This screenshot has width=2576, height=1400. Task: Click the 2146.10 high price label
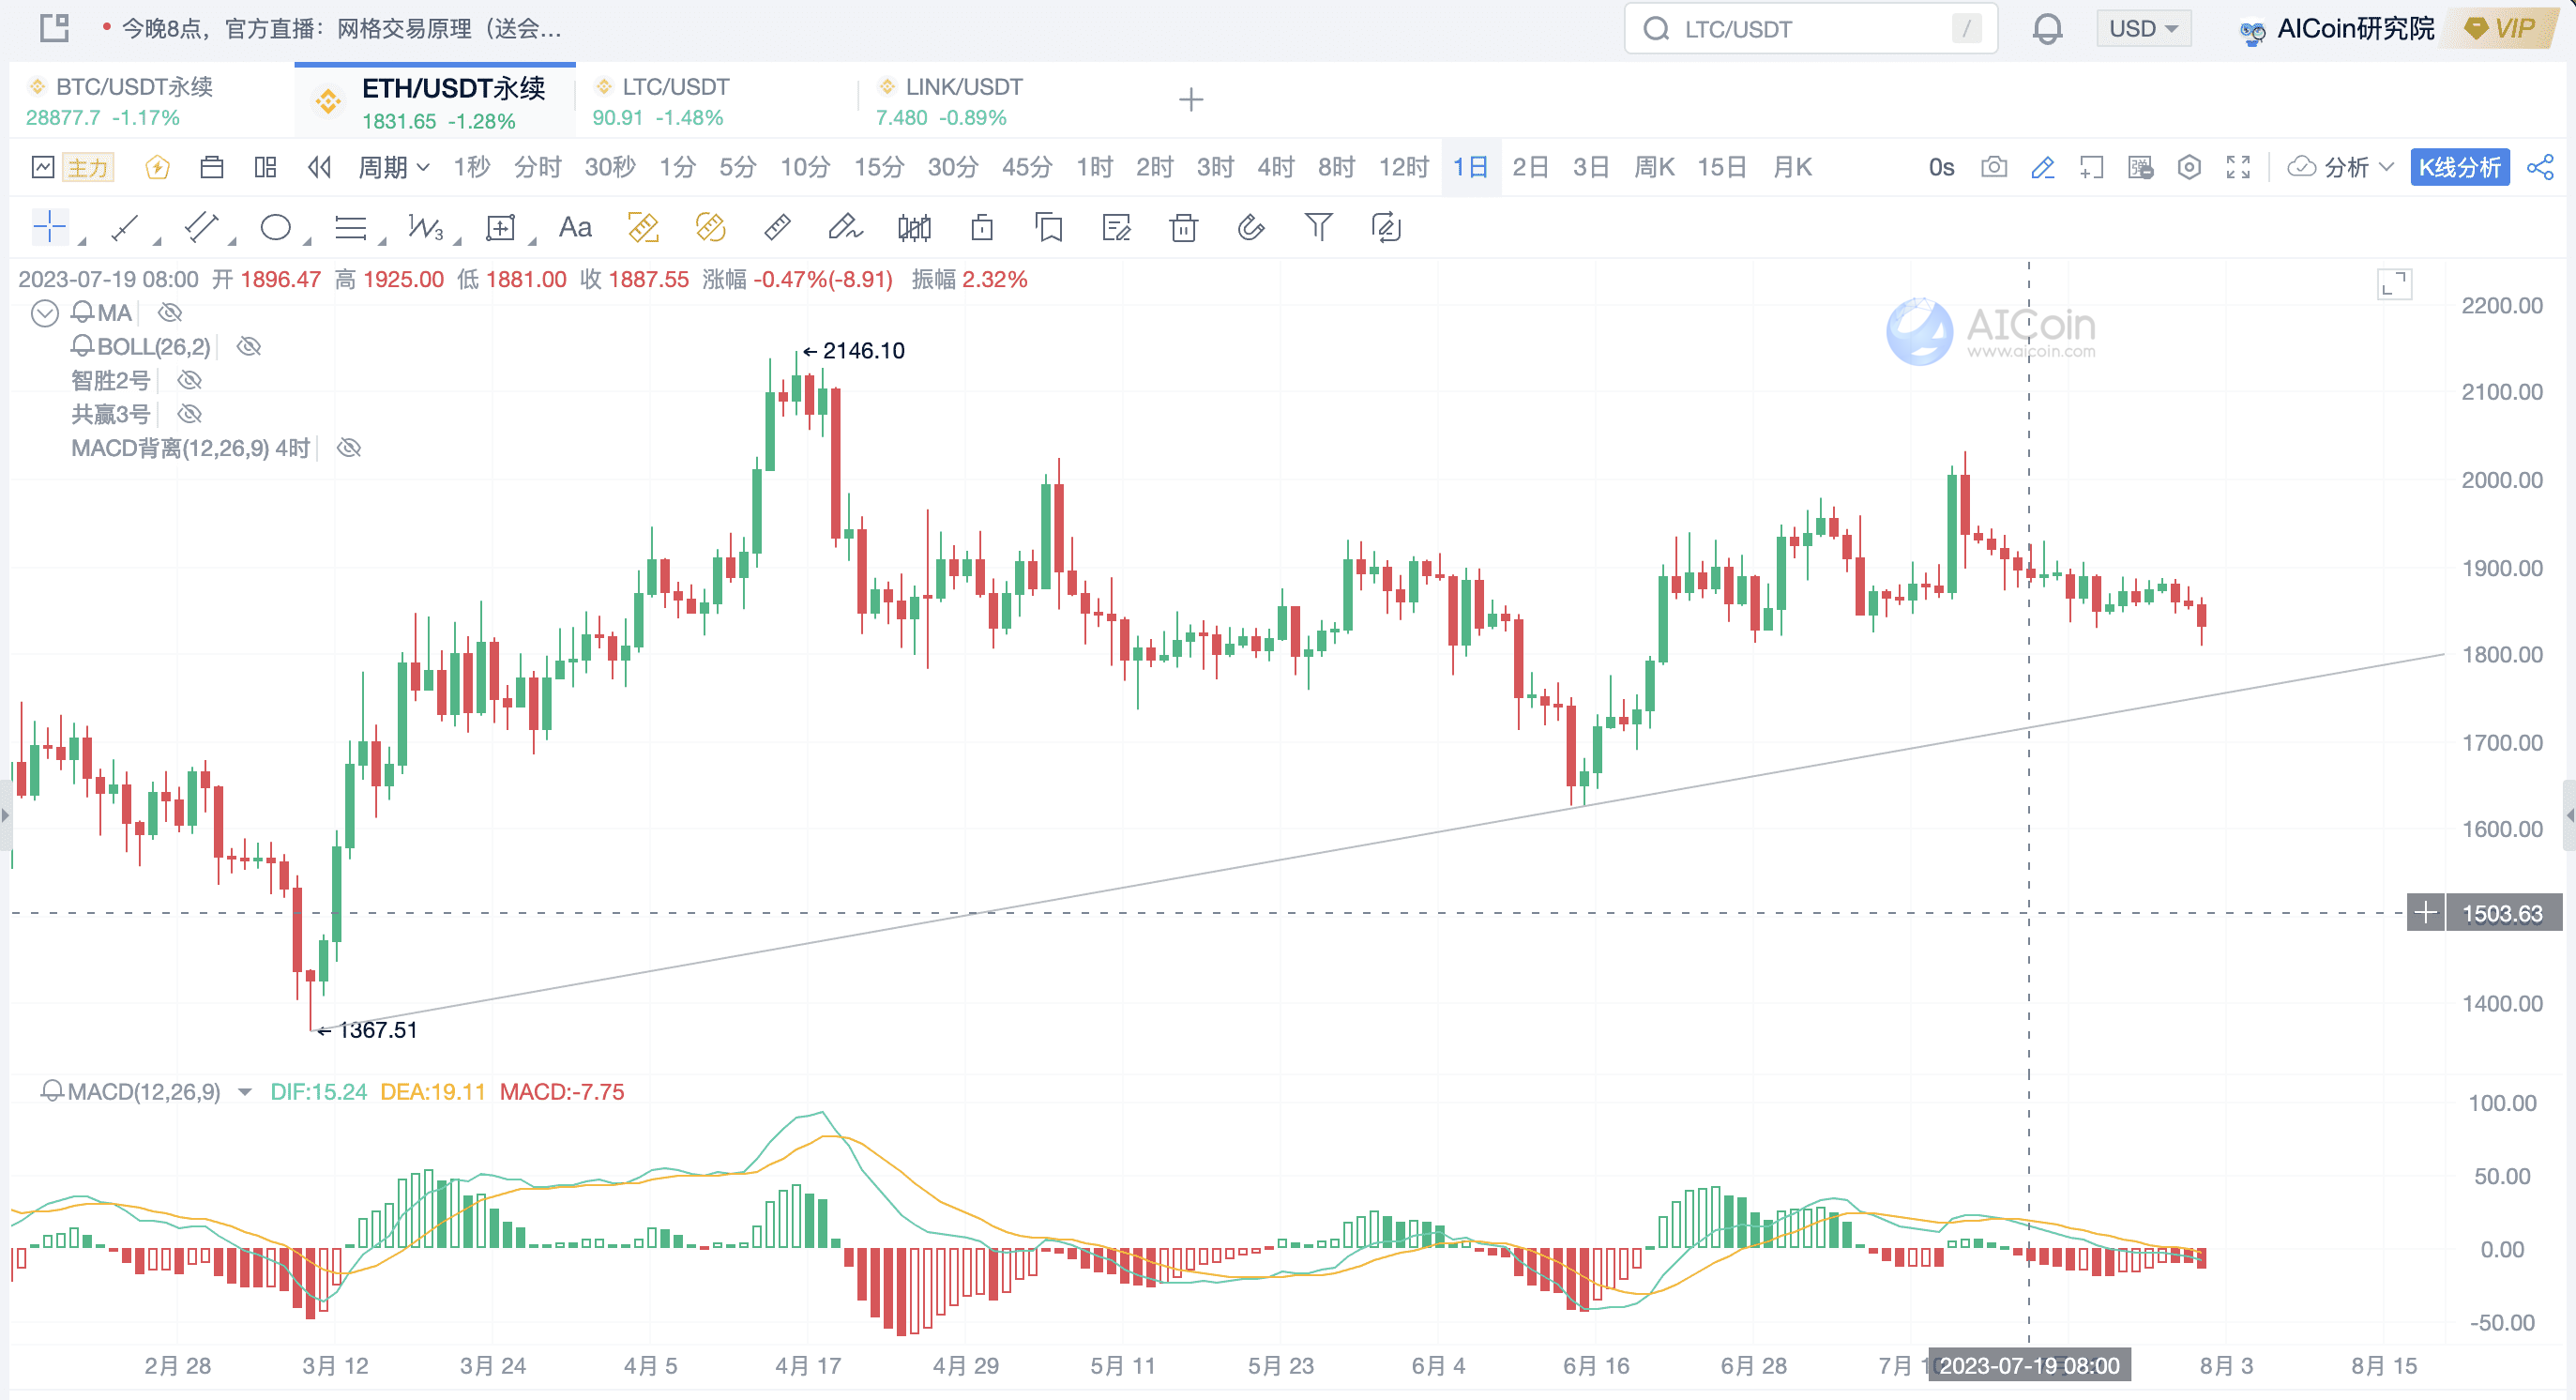coord(863,350)
